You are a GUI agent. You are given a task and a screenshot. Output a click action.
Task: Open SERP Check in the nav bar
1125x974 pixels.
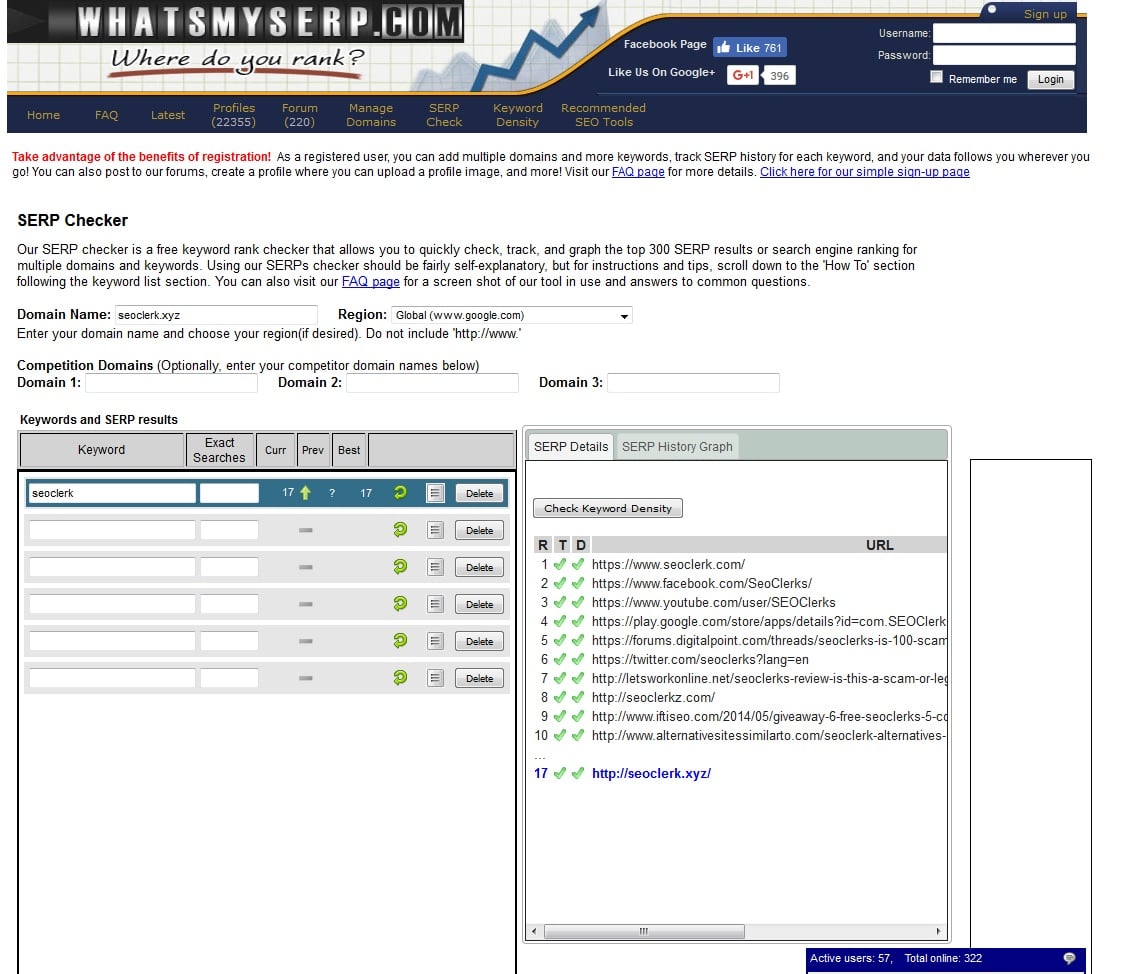[x=444, y=115]
